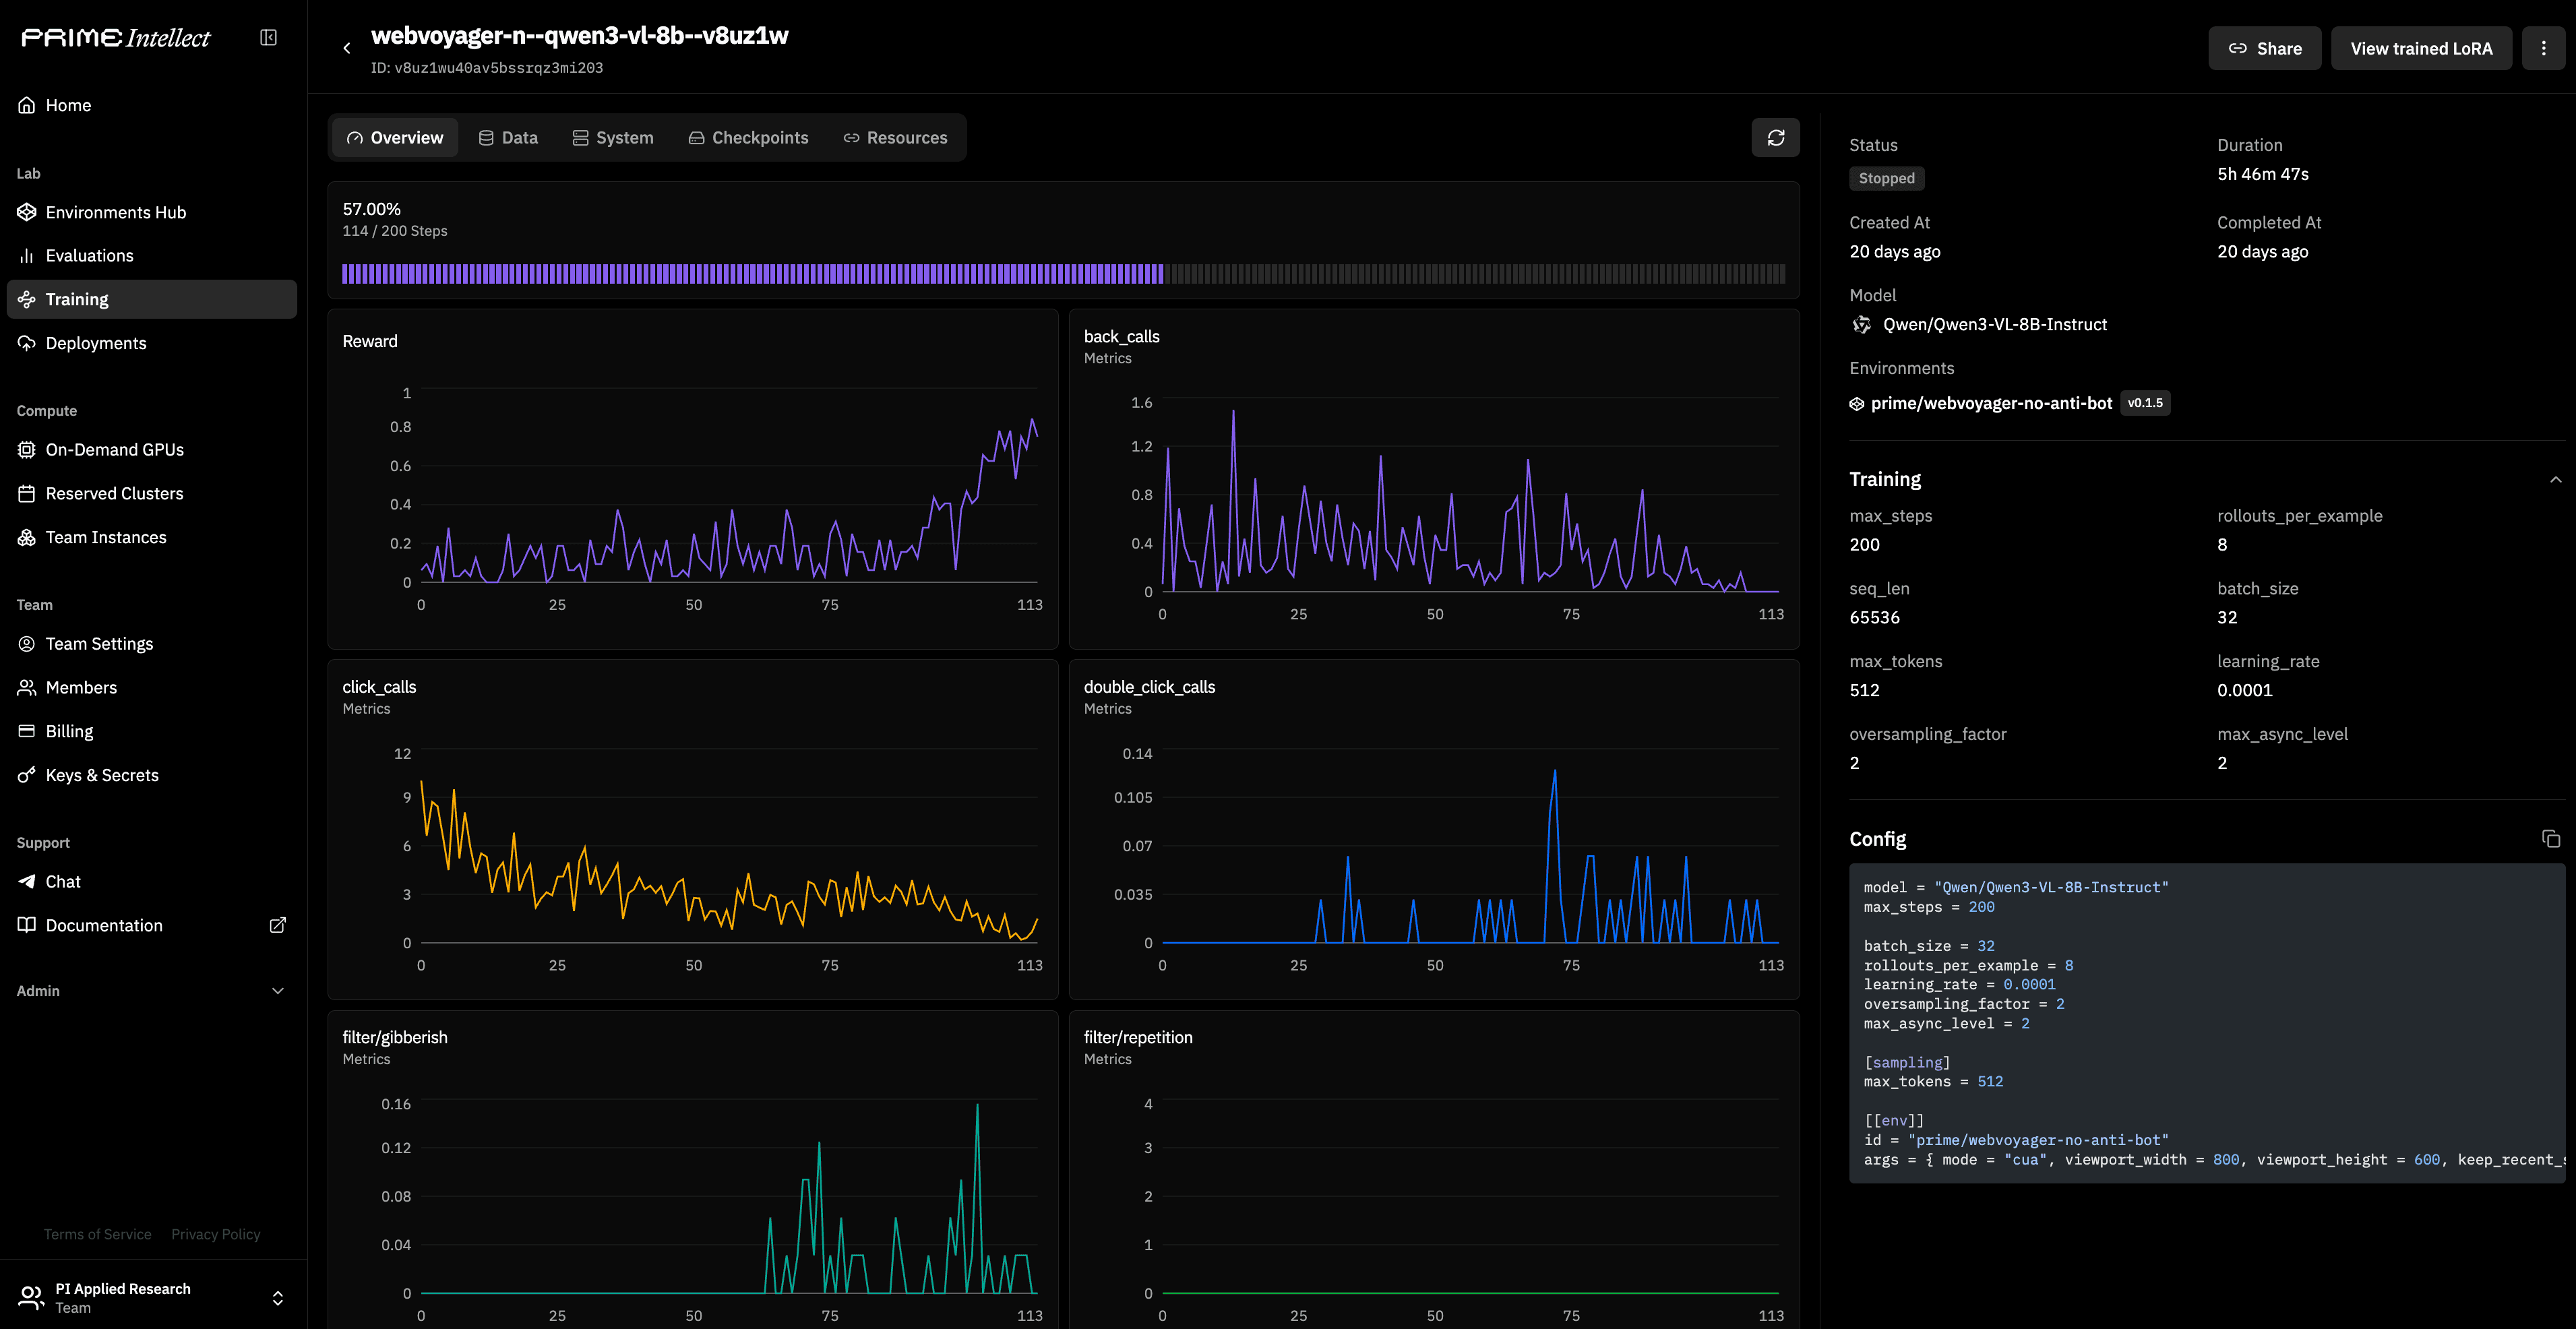
Task: Open Documentation external link
Action: coord(104,925)
